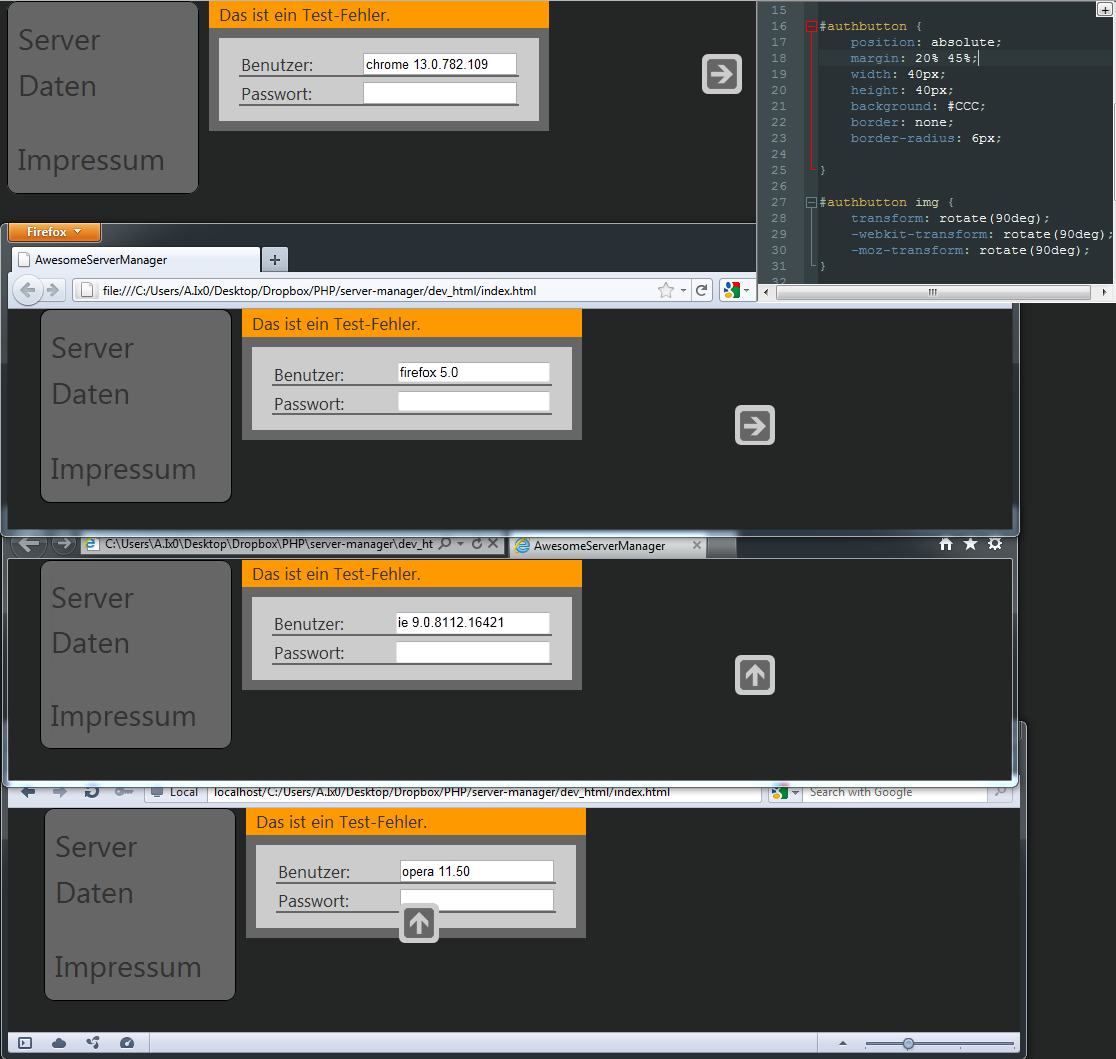
Task: Click the Impressum link in Firefox page
Action: 123,469
